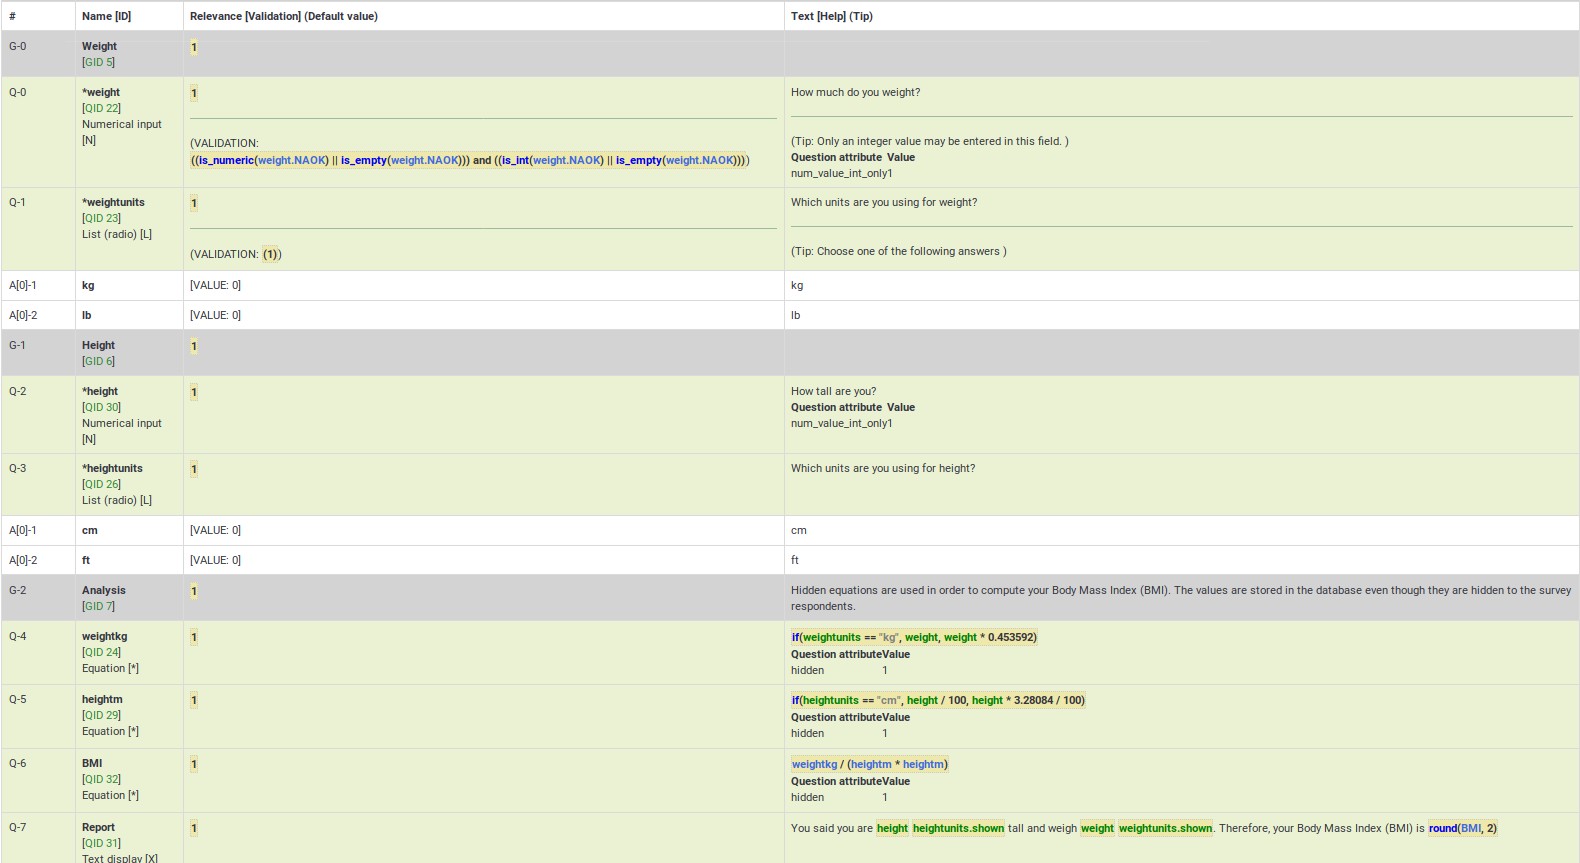
Task: Click is_numeric function in weight validation
Action: pos(226,160)
